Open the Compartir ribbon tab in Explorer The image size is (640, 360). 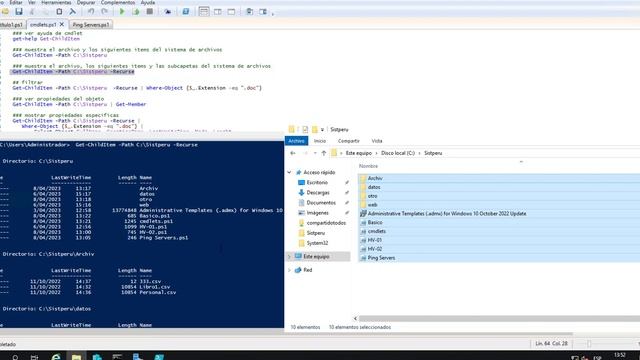click(349, 141)
